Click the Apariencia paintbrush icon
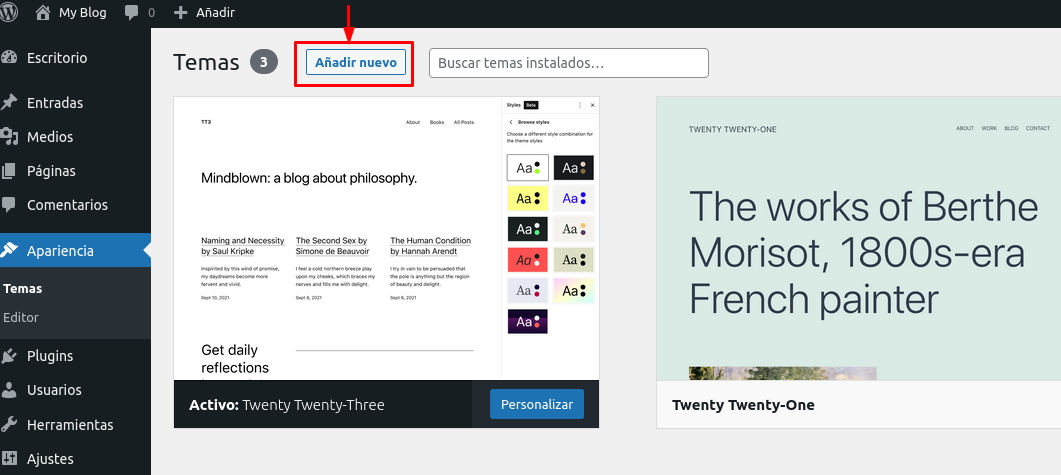This screenshot has height=475, width=1061. [x=9, y=250]
